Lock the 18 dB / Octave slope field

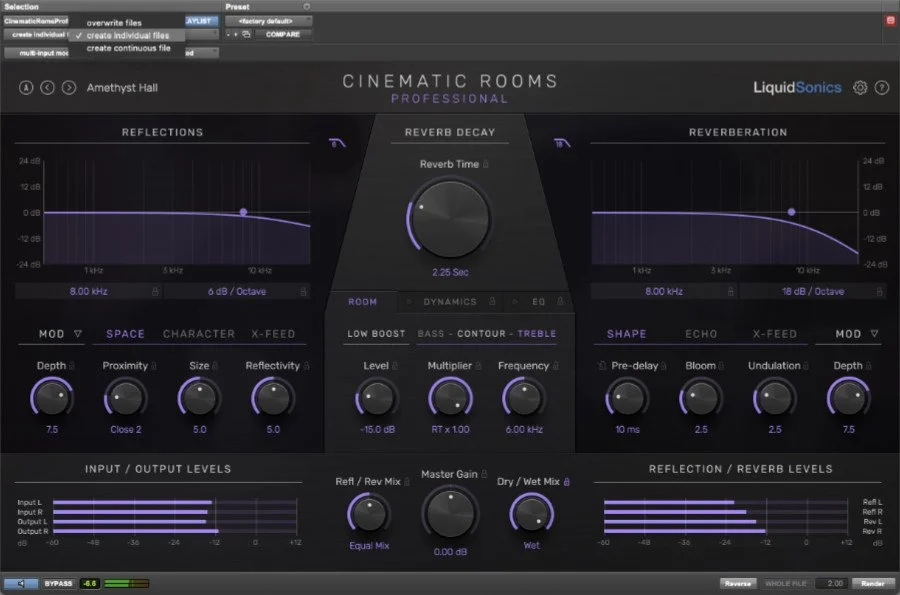[x=879, y=291]
